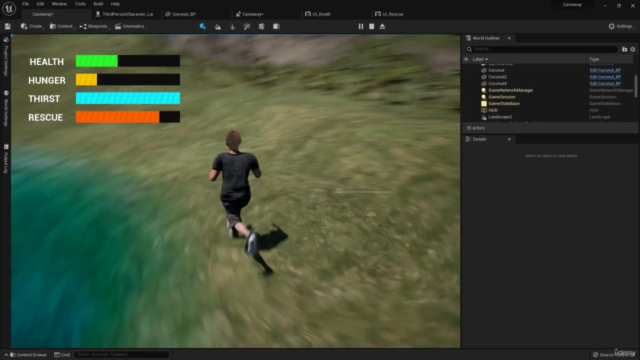Screen dimensions: 640x360
Task: Switch to the UI_Rescue tab
Action: point(389,14)
